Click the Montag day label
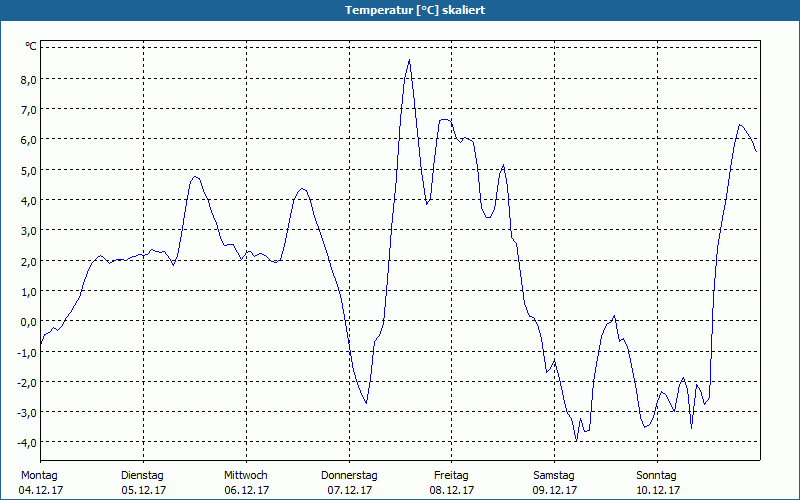This screenshot has width=800, height=500. (x=39, y=476)
